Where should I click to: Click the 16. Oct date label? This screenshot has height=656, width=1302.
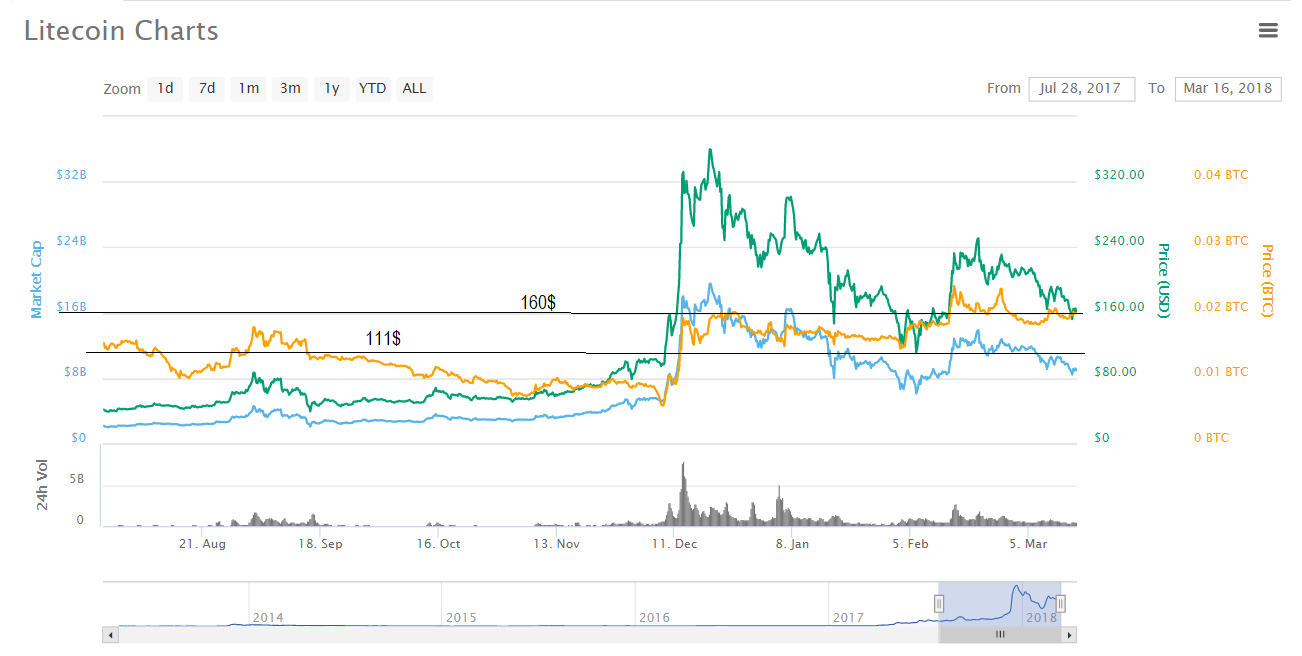tap(438, 544)
